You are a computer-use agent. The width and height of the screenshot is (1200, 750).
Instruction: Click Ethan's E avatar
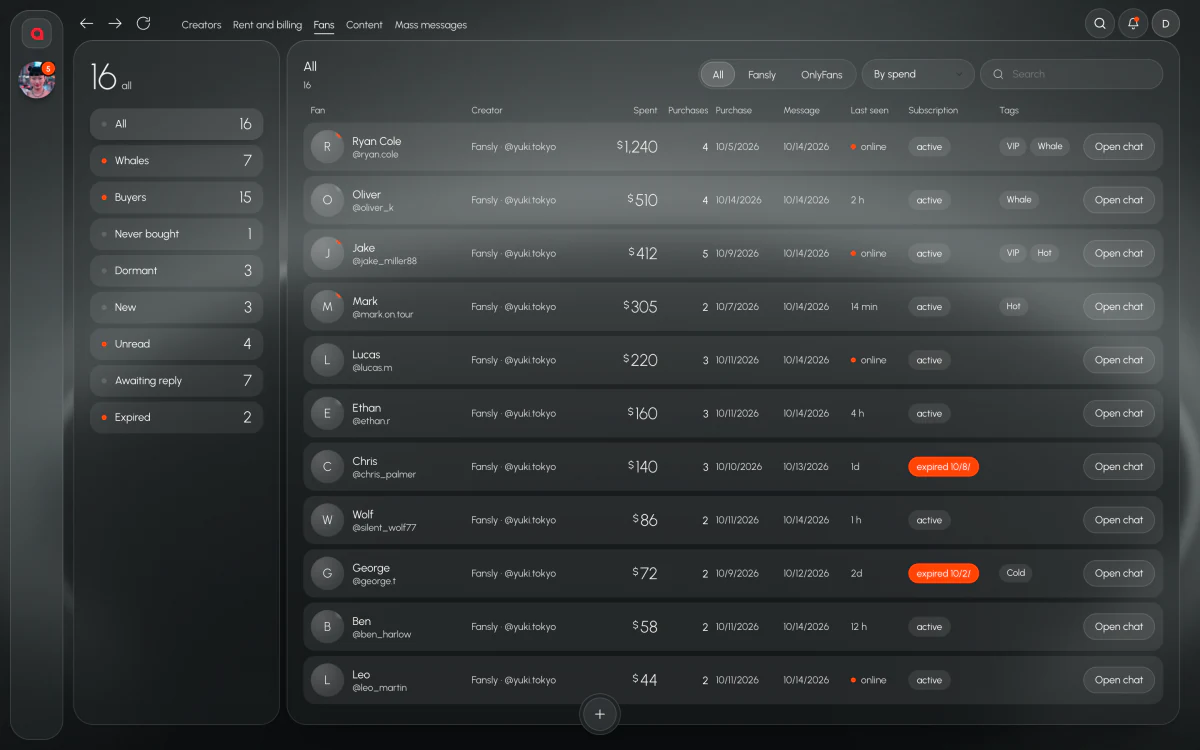tap(327, 413)
